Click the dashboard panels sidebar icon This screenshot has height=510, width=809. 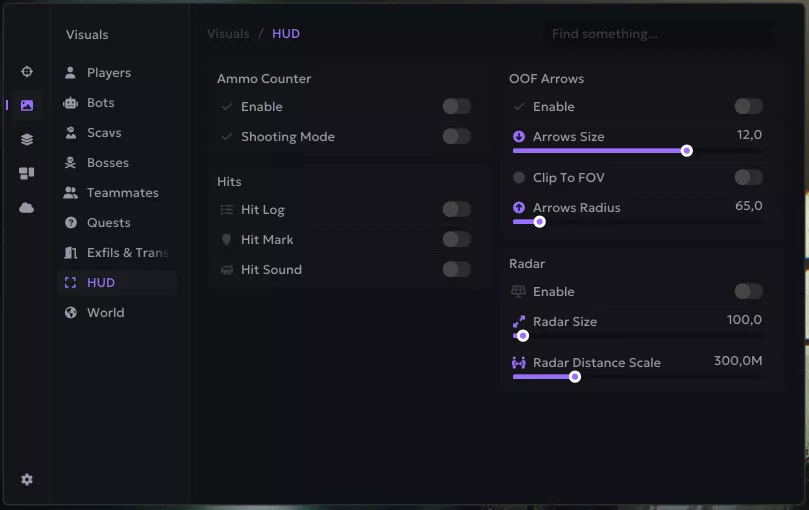27,173
